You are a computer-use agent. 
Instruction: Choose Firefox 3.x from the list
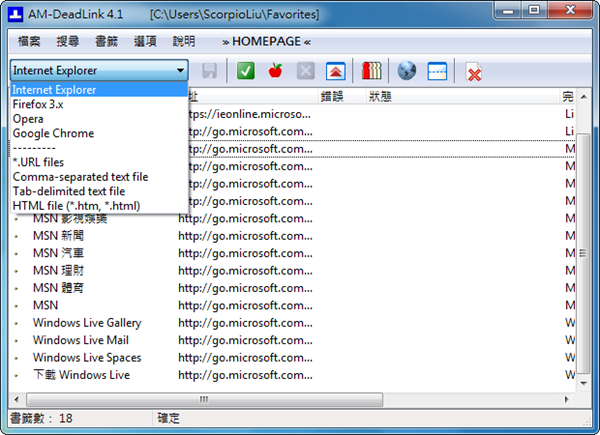click(99, 104)
